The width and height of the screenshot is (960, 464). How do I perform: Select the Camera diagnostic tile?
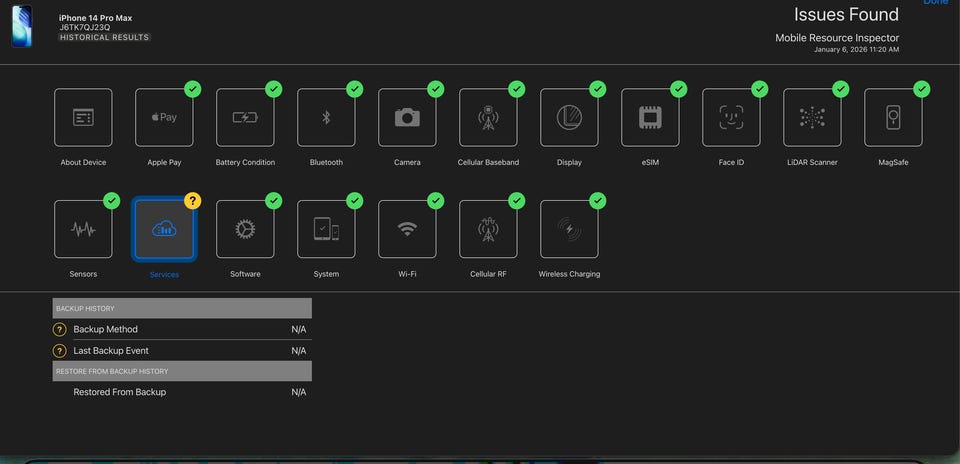tap(407, 118)
